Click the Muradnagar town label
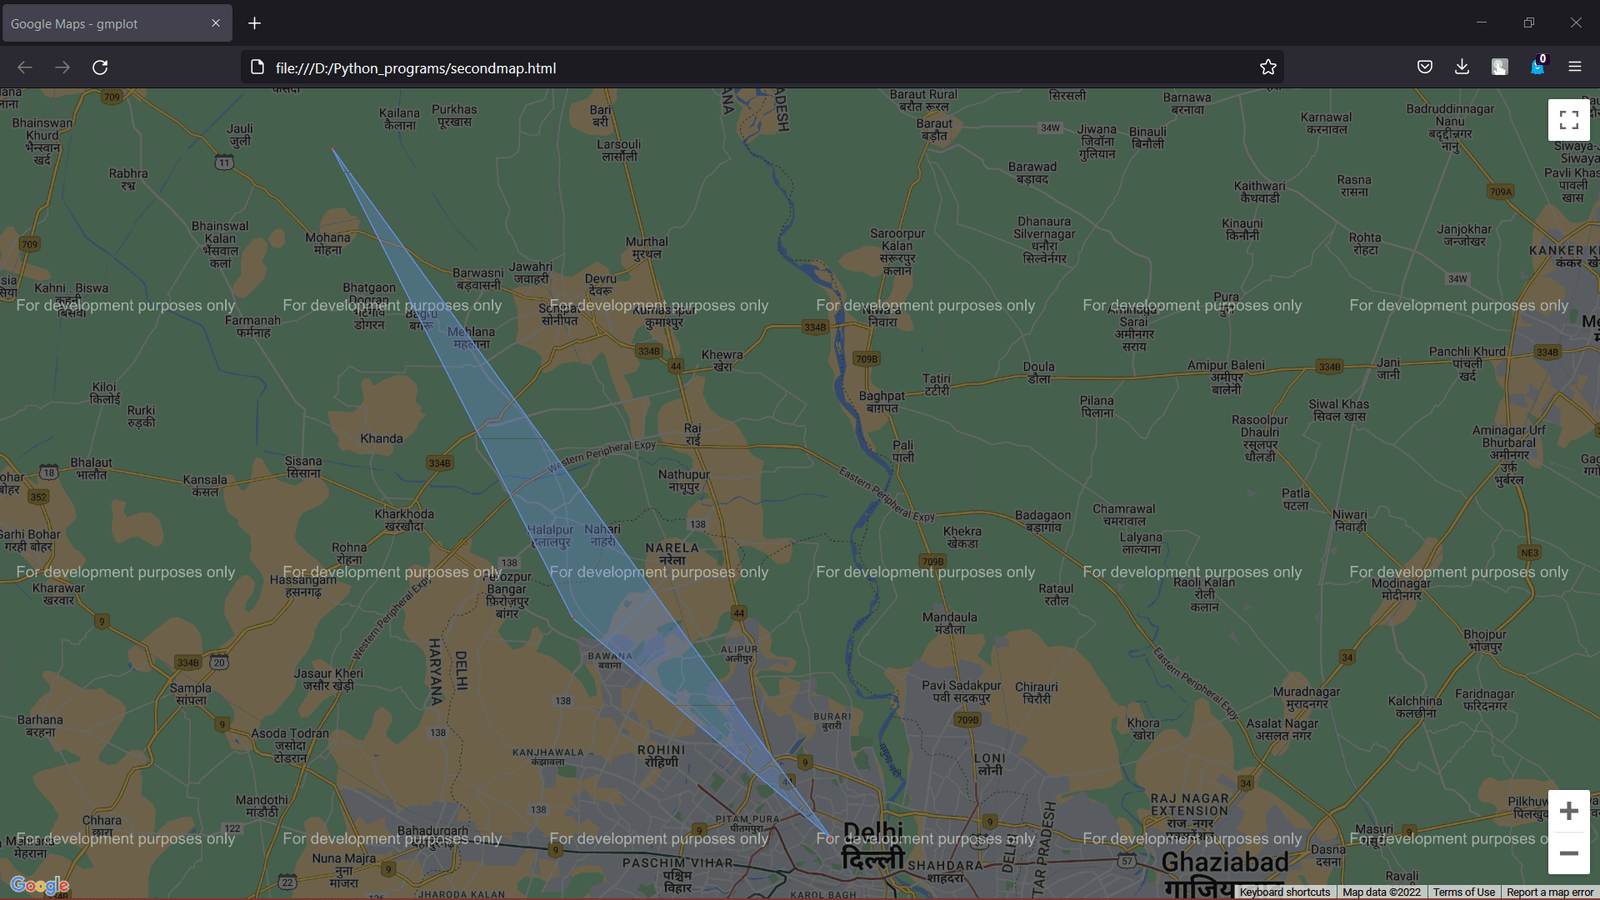Screen dimensions: 1600x900 [1306, 698]
